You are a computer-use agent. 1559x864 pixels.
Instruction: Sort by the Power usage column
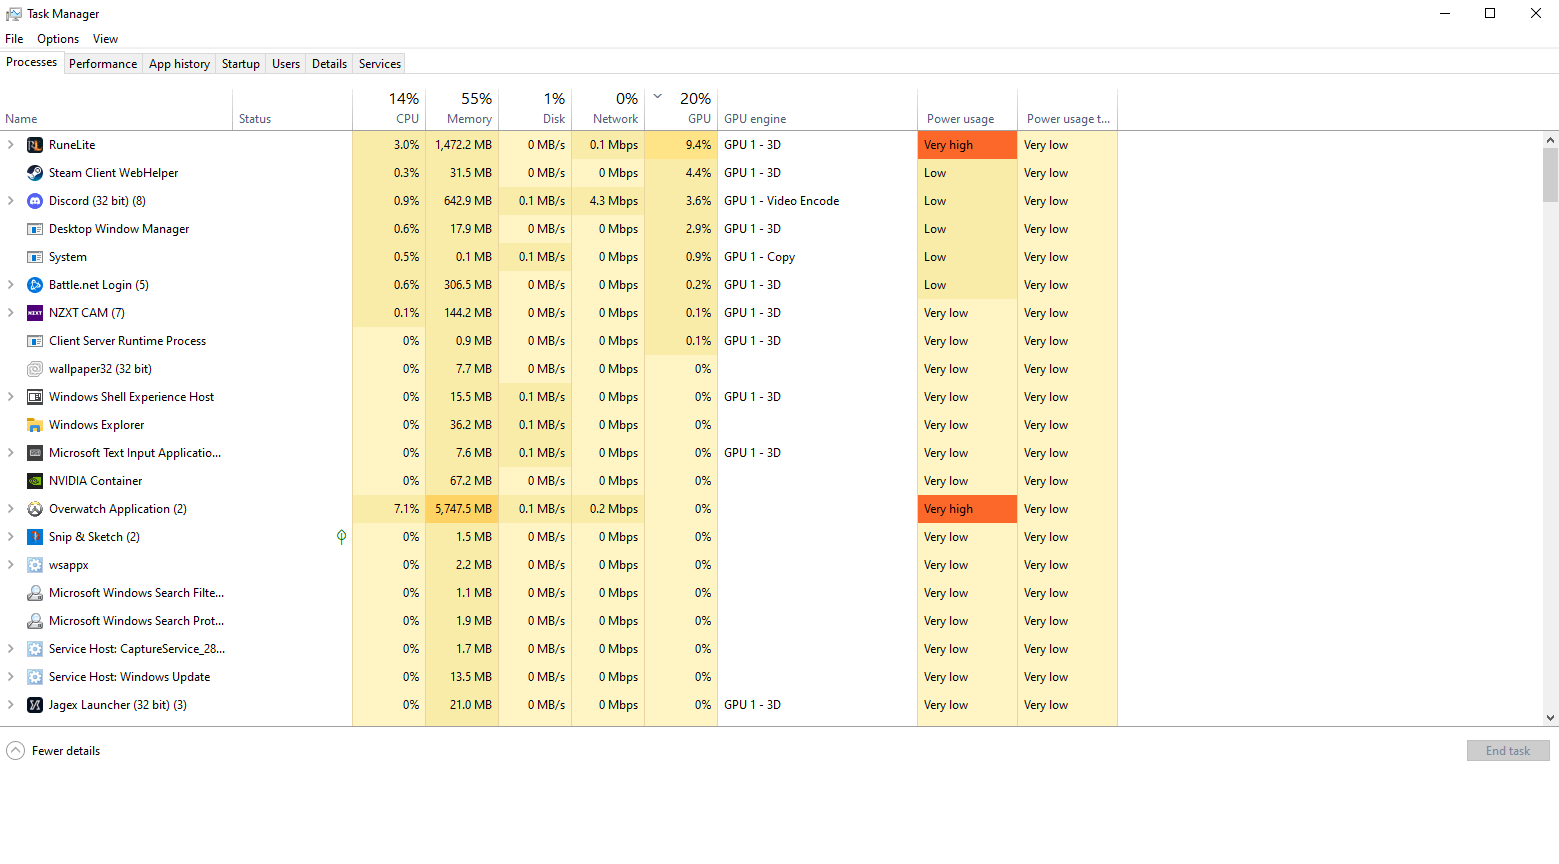967,109
